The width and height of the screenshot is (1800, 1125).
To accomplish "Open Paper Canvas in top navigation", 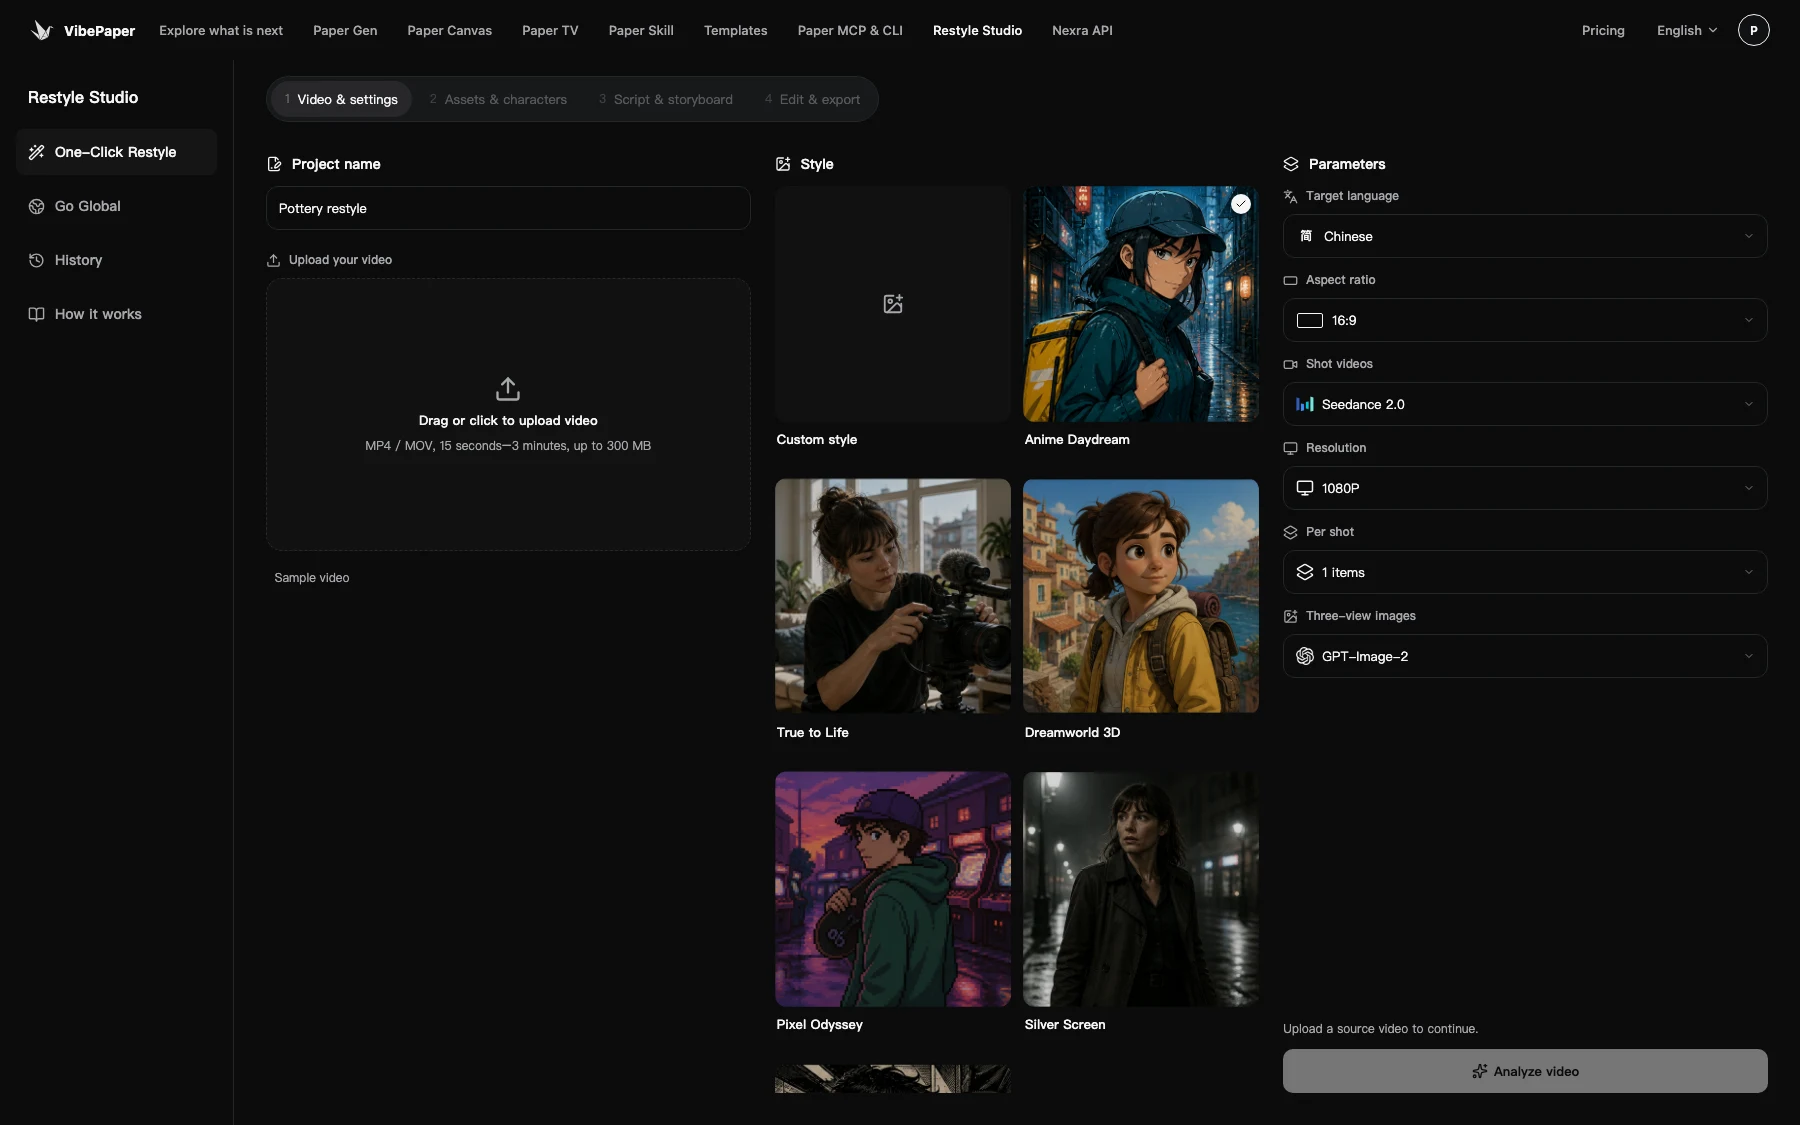I will coord(449,30).
